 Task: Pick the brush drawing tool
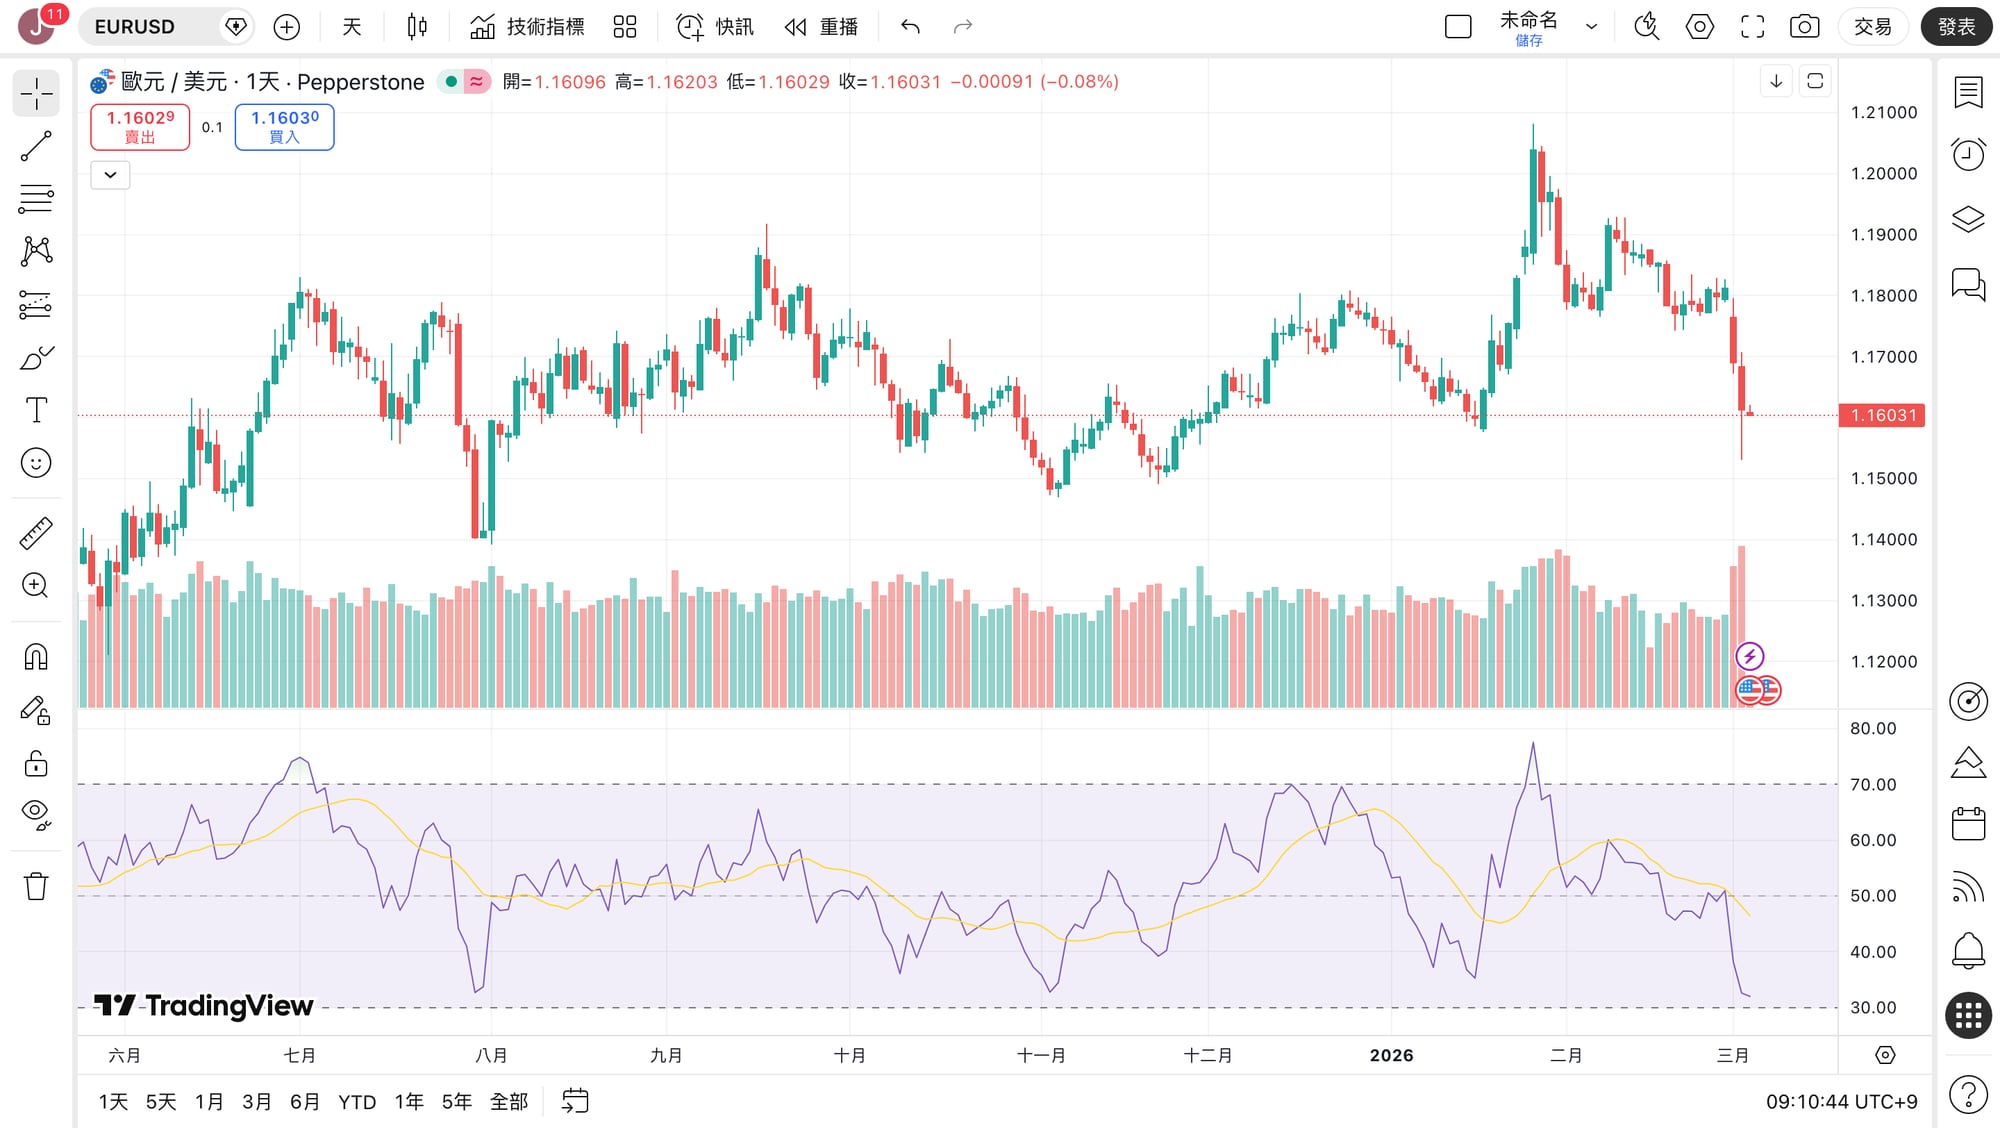pyautogui.click(x=36, y=357)
